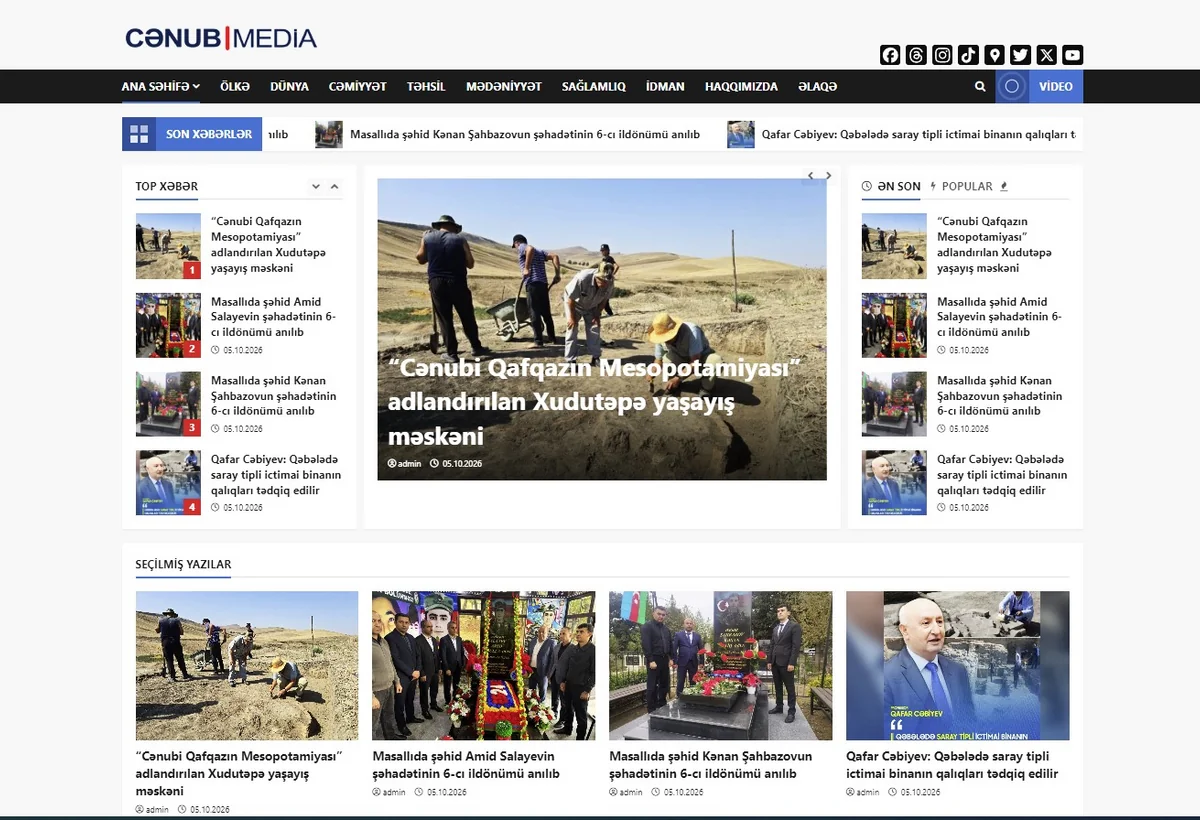Advance to the next slide in the main slider
Screen dimensions: 1200x820
[828, 176]
